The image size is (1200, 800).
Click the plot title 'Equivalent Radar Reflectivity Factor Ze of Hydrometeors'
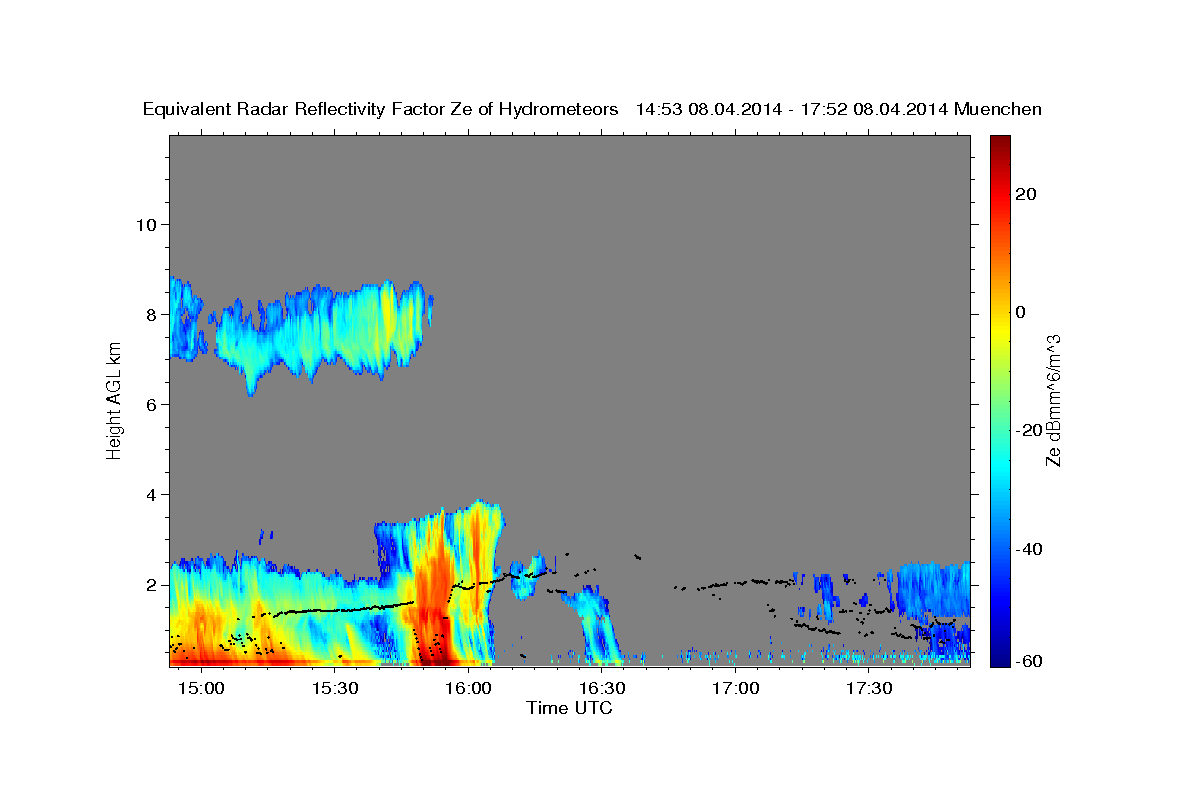coord(381,109)
